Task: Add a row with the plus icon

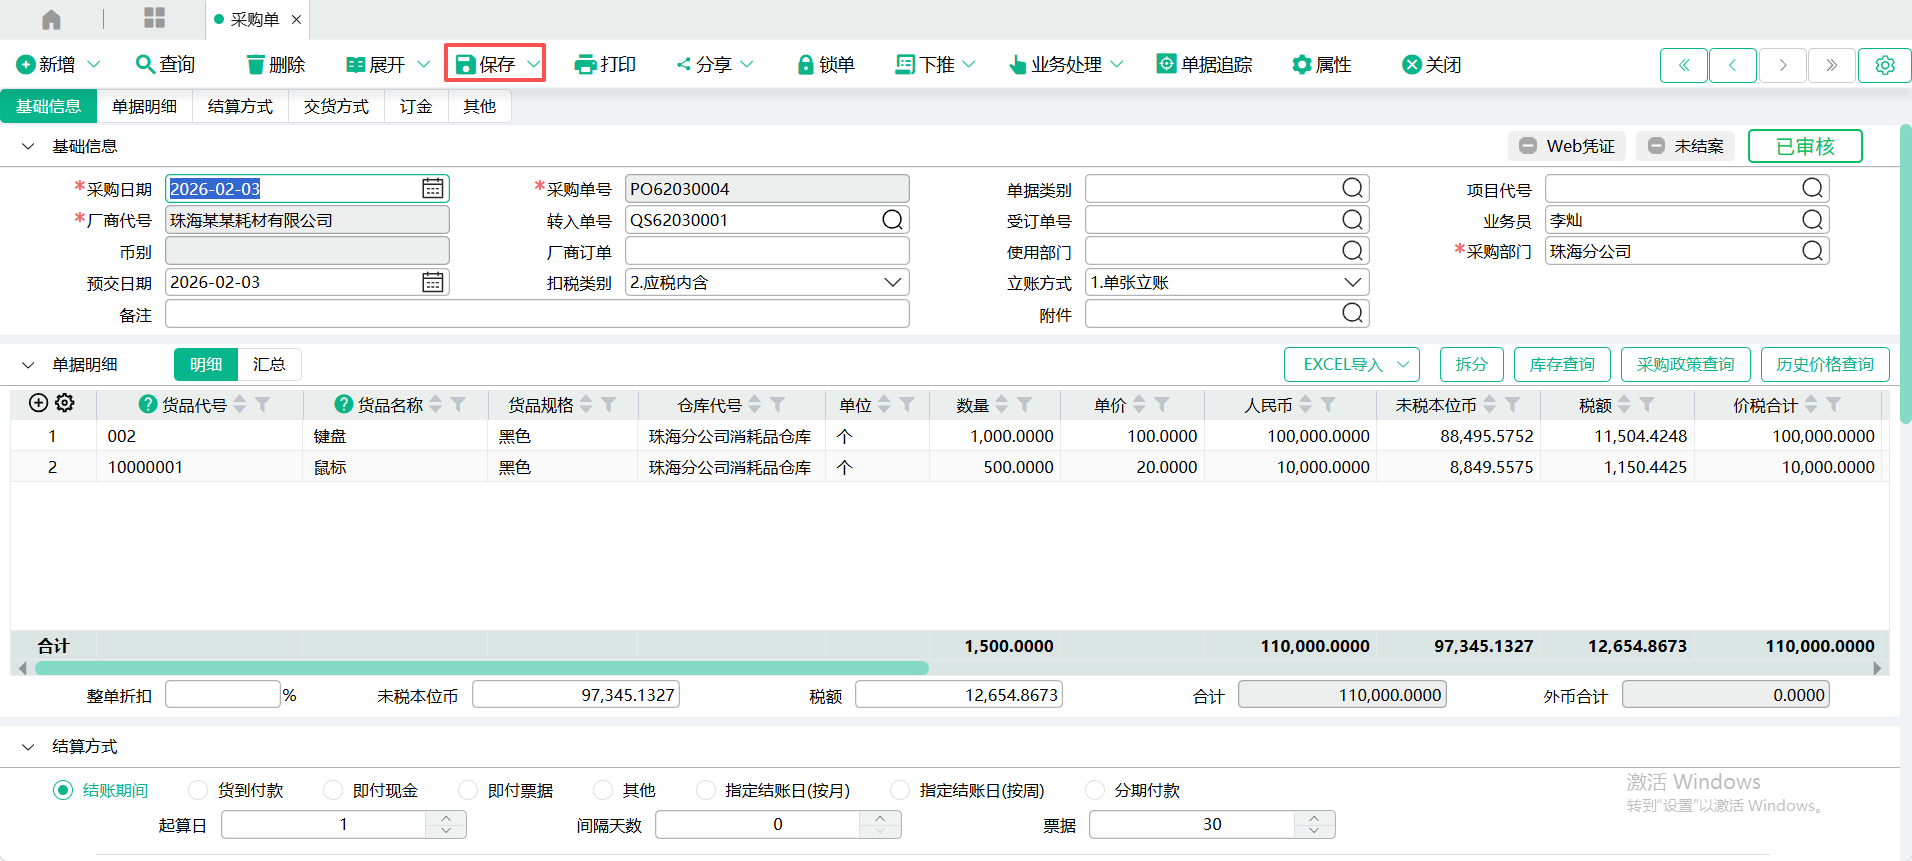Action: 39,403
